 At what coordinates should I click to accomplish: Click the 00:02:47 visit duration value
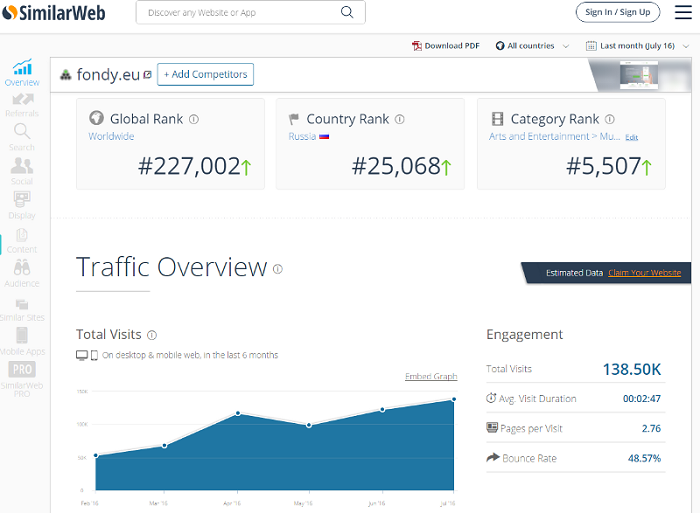tap(642, 399)
